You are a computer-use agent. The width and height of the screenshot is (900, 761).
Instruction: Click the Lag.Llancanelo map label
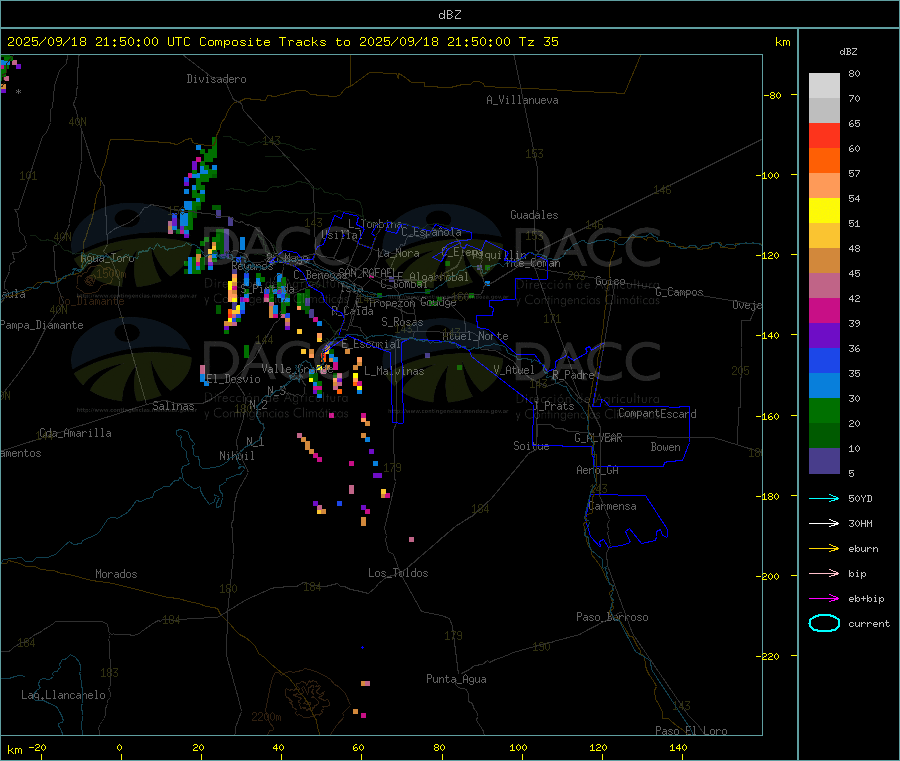(x=63, y=695)
